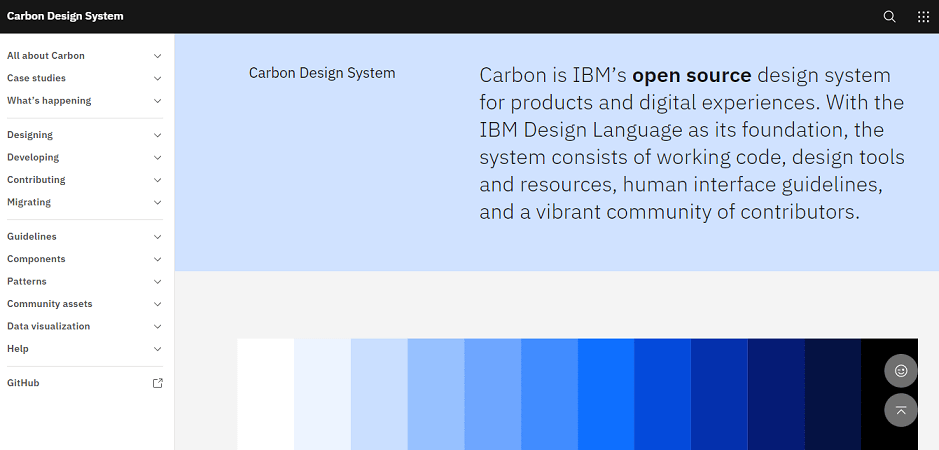Screen dimensions: 939x450
Task: Select Case studies in sidebar
Action: [36, 78]
